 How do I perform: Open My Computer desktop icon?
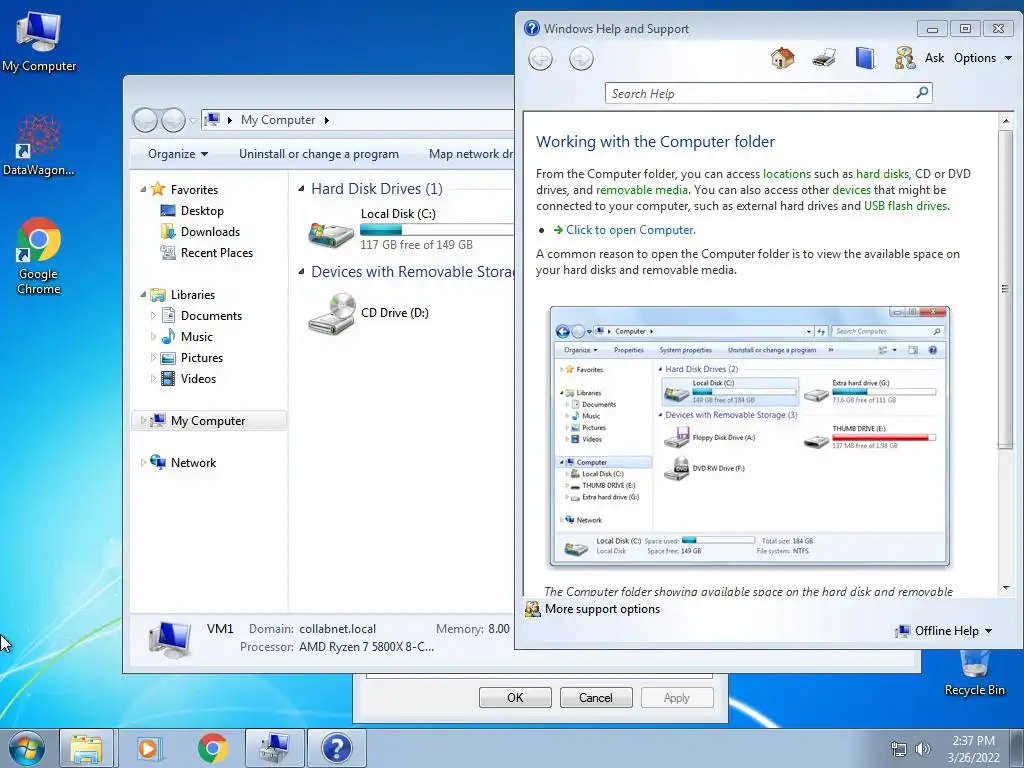click(x=39, y=40)
